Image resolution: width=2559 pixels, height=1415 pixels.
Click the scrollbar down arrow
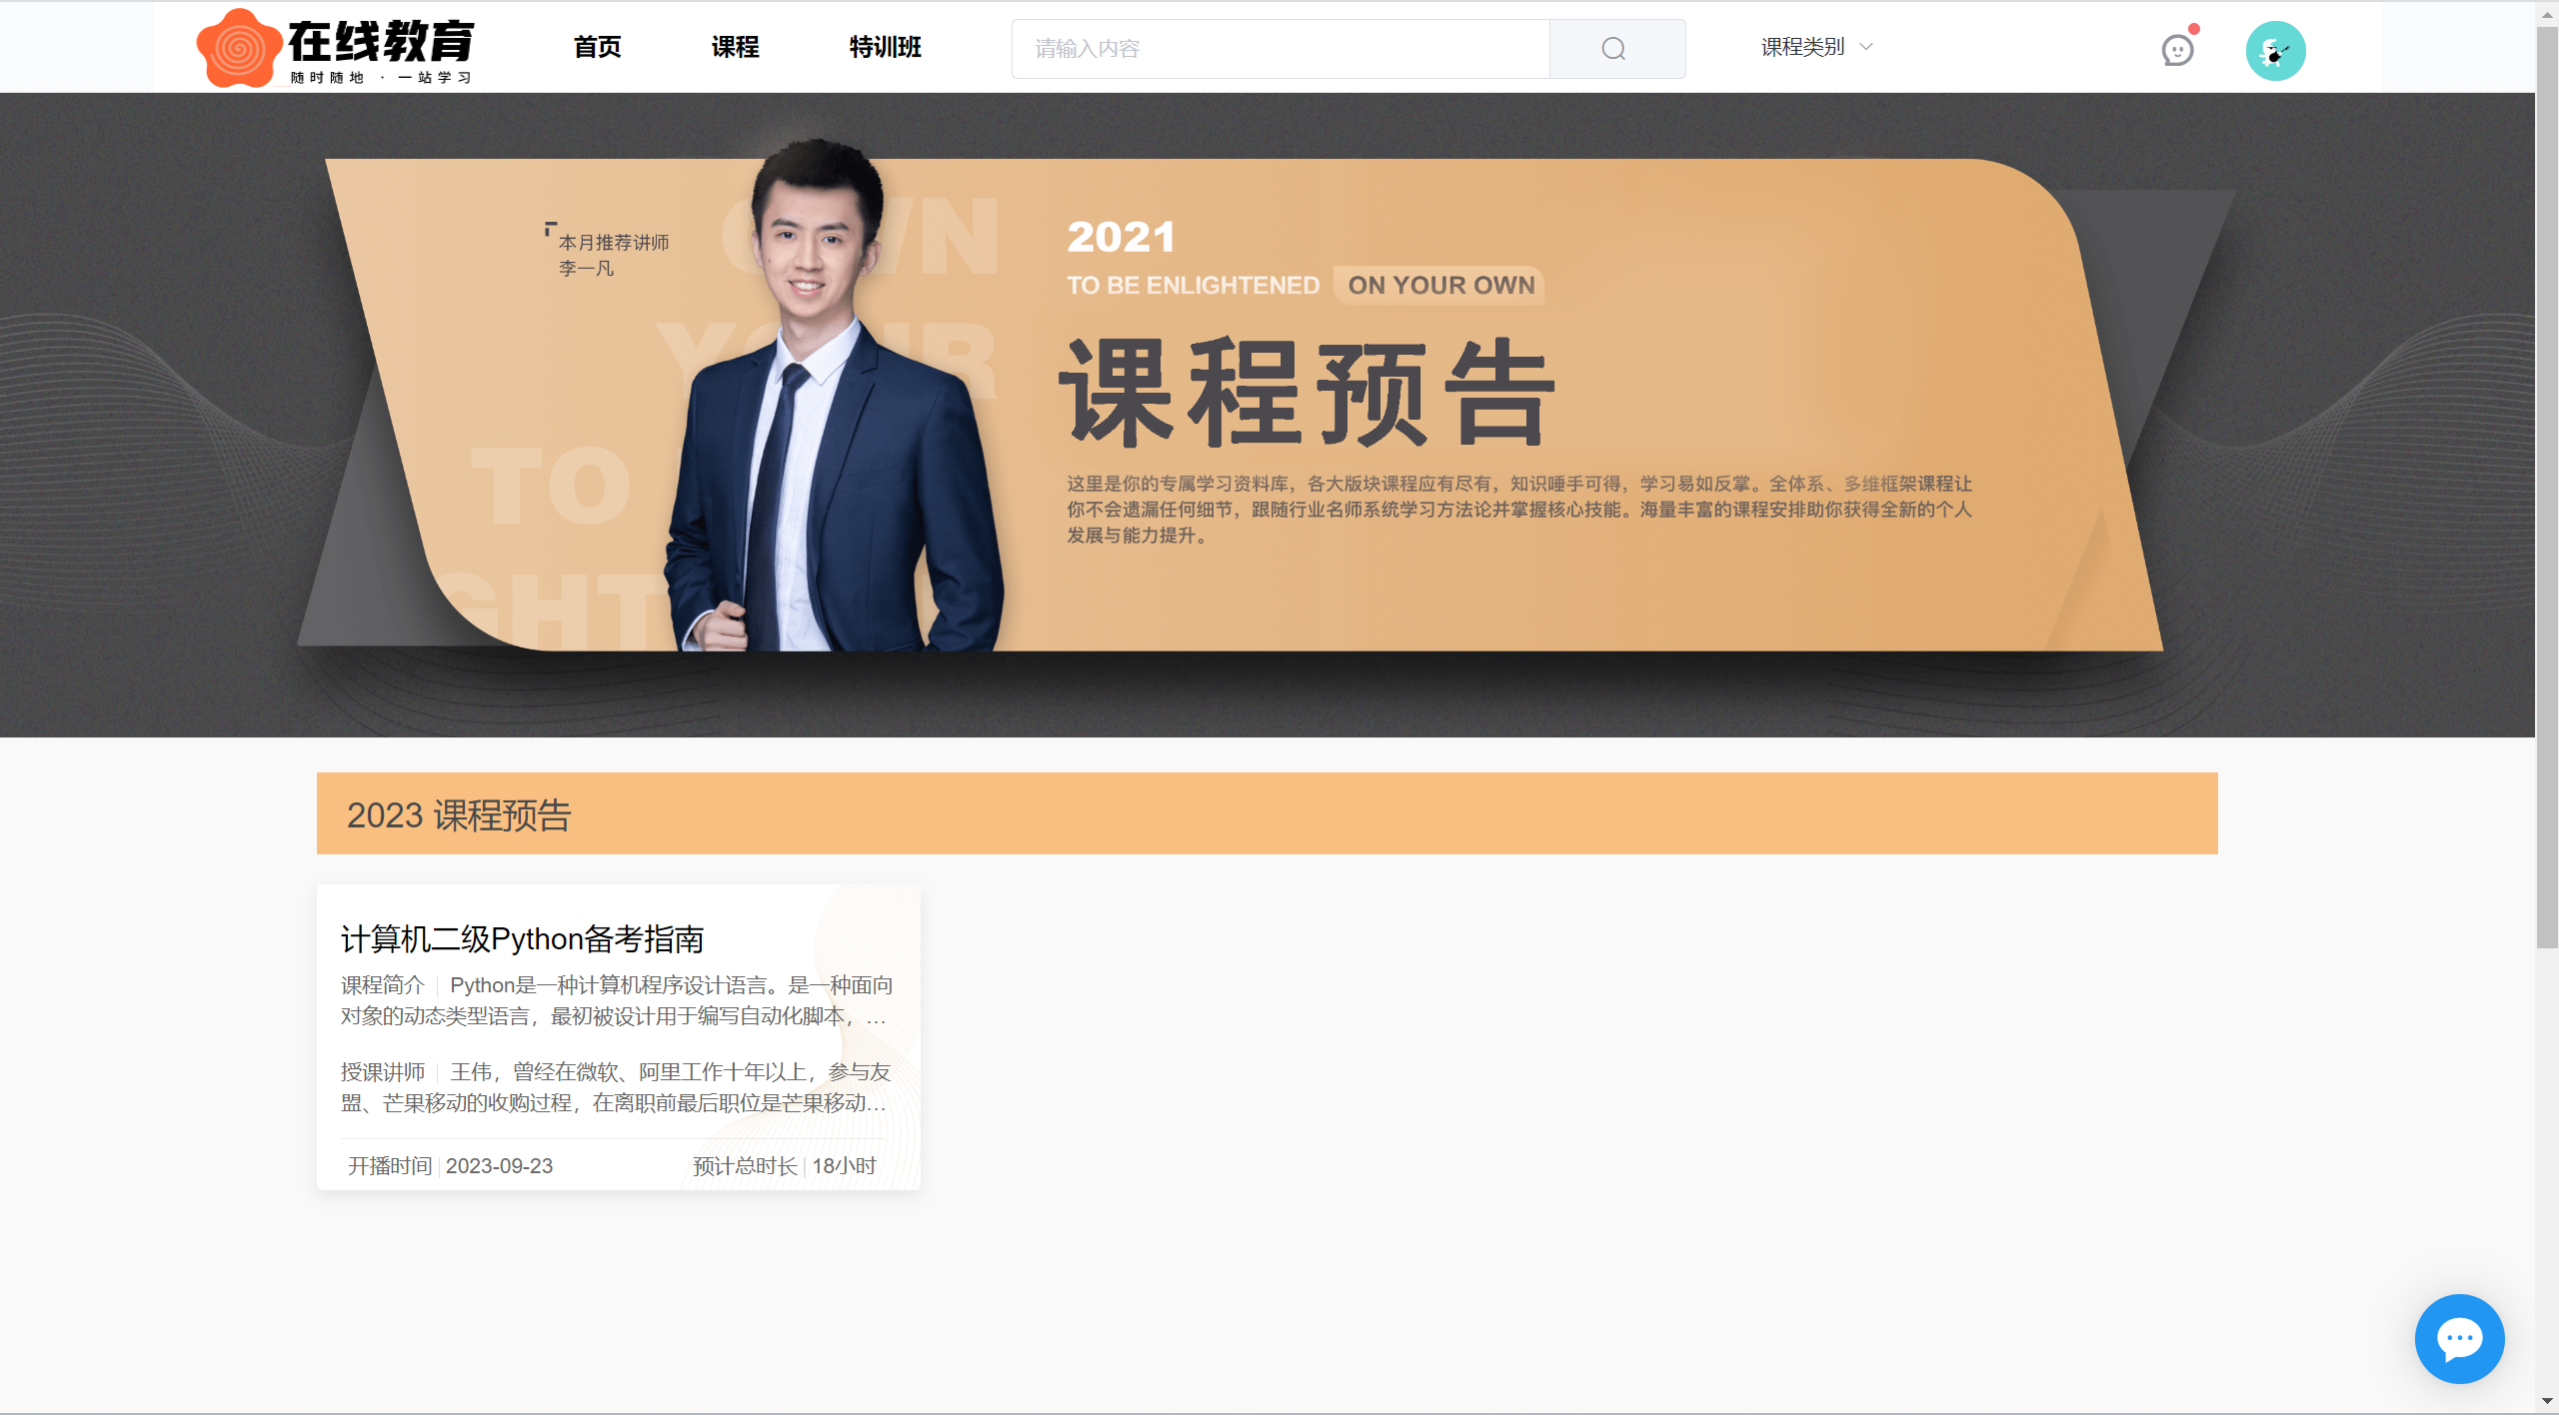point(2547,1402)
